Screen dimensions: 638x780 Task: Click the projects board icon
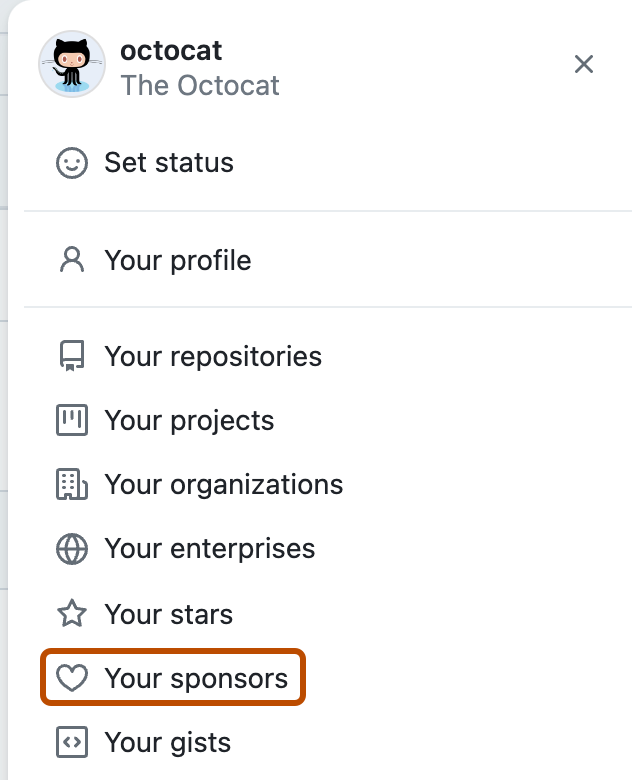72,421
